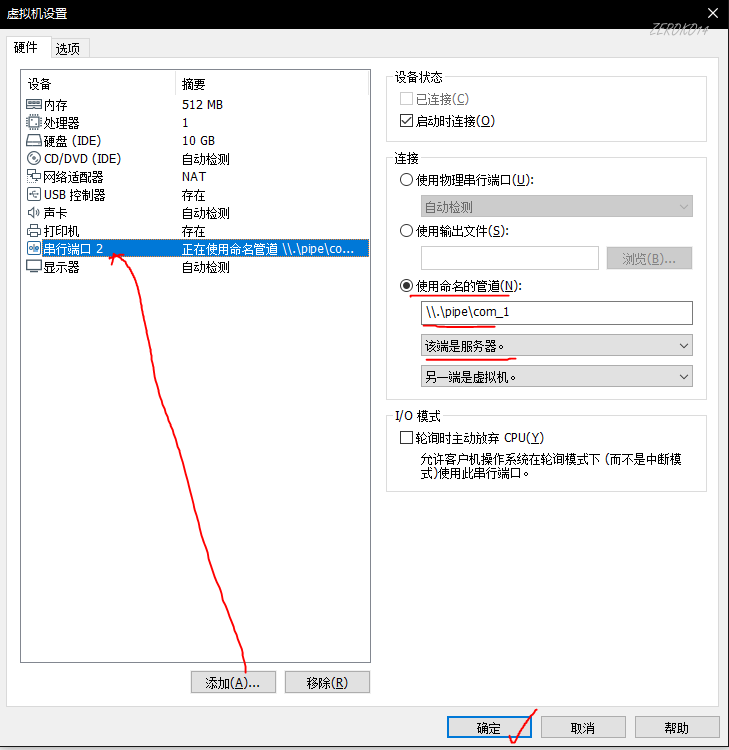This screenshot has height=750, width=729.
Task: Select 使用输出文件 radio option
Action: point(406,231)
